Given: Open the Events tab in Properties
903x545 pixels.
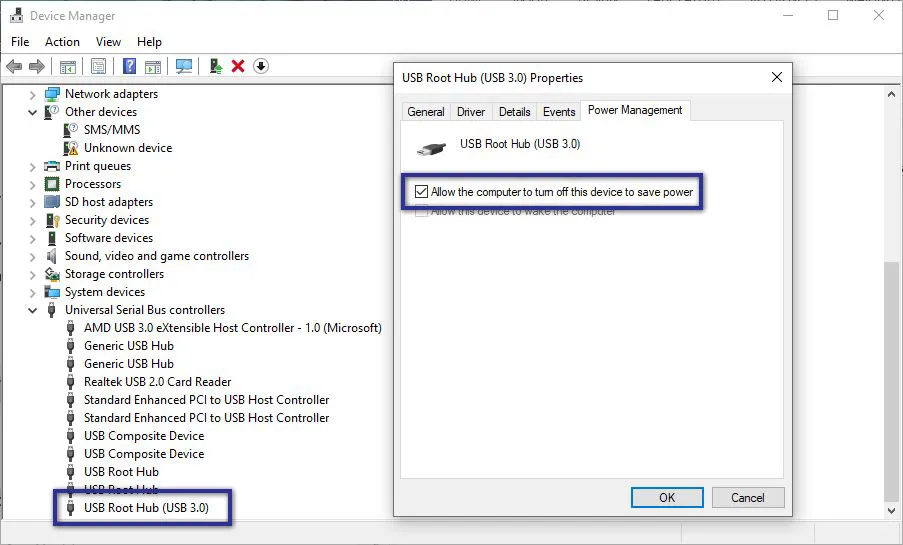Looking at the screenshot, I should 559,112.
